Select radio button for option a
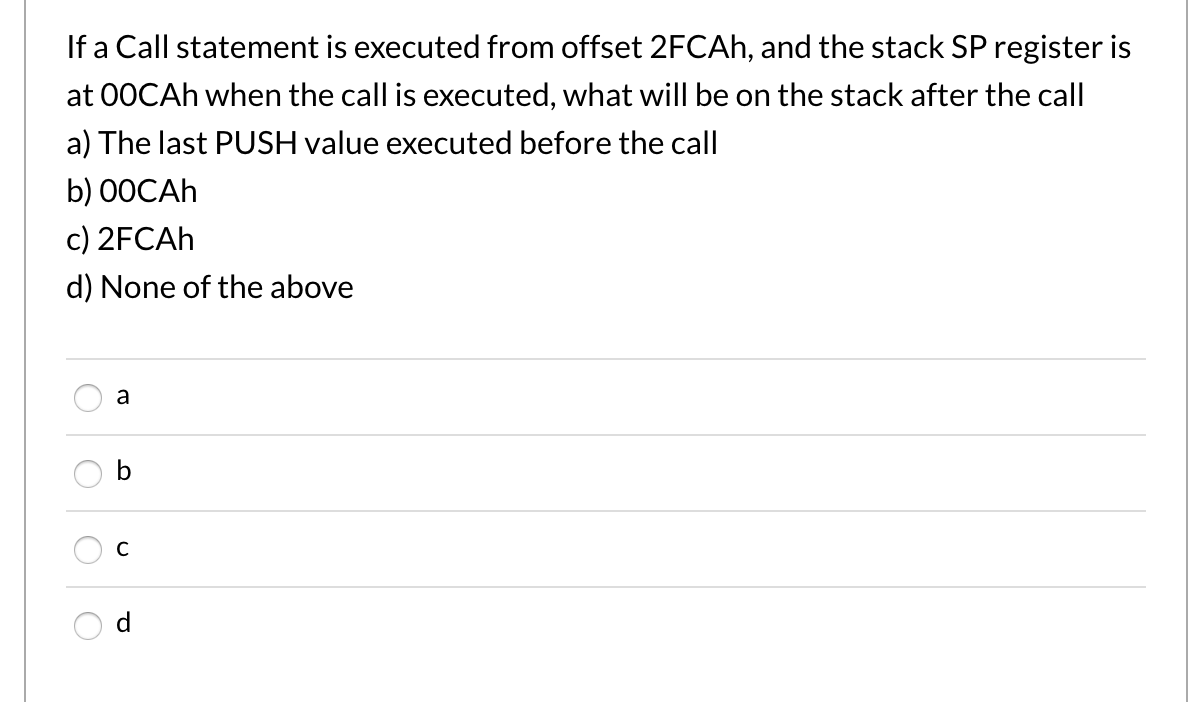The width and height of the screenshot is (1194, 702). (88, 397)
